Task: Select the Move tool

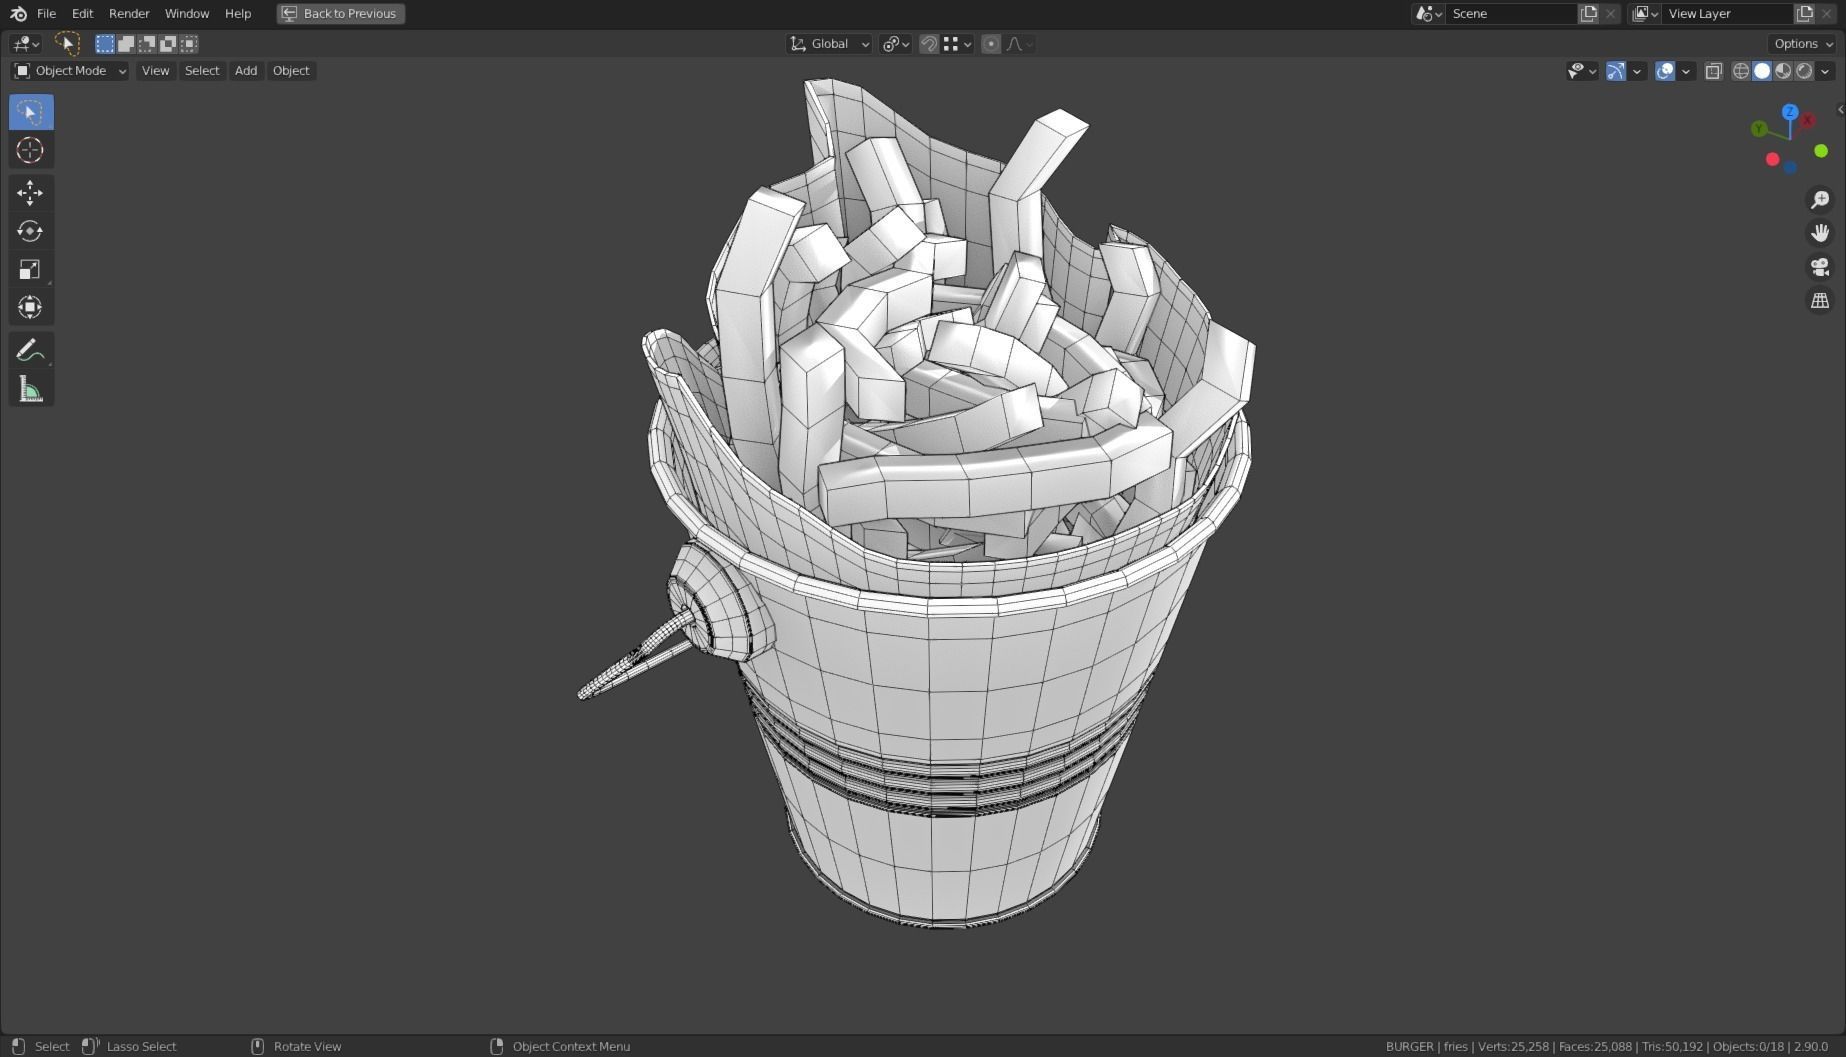Action: (x=31, y=193)
